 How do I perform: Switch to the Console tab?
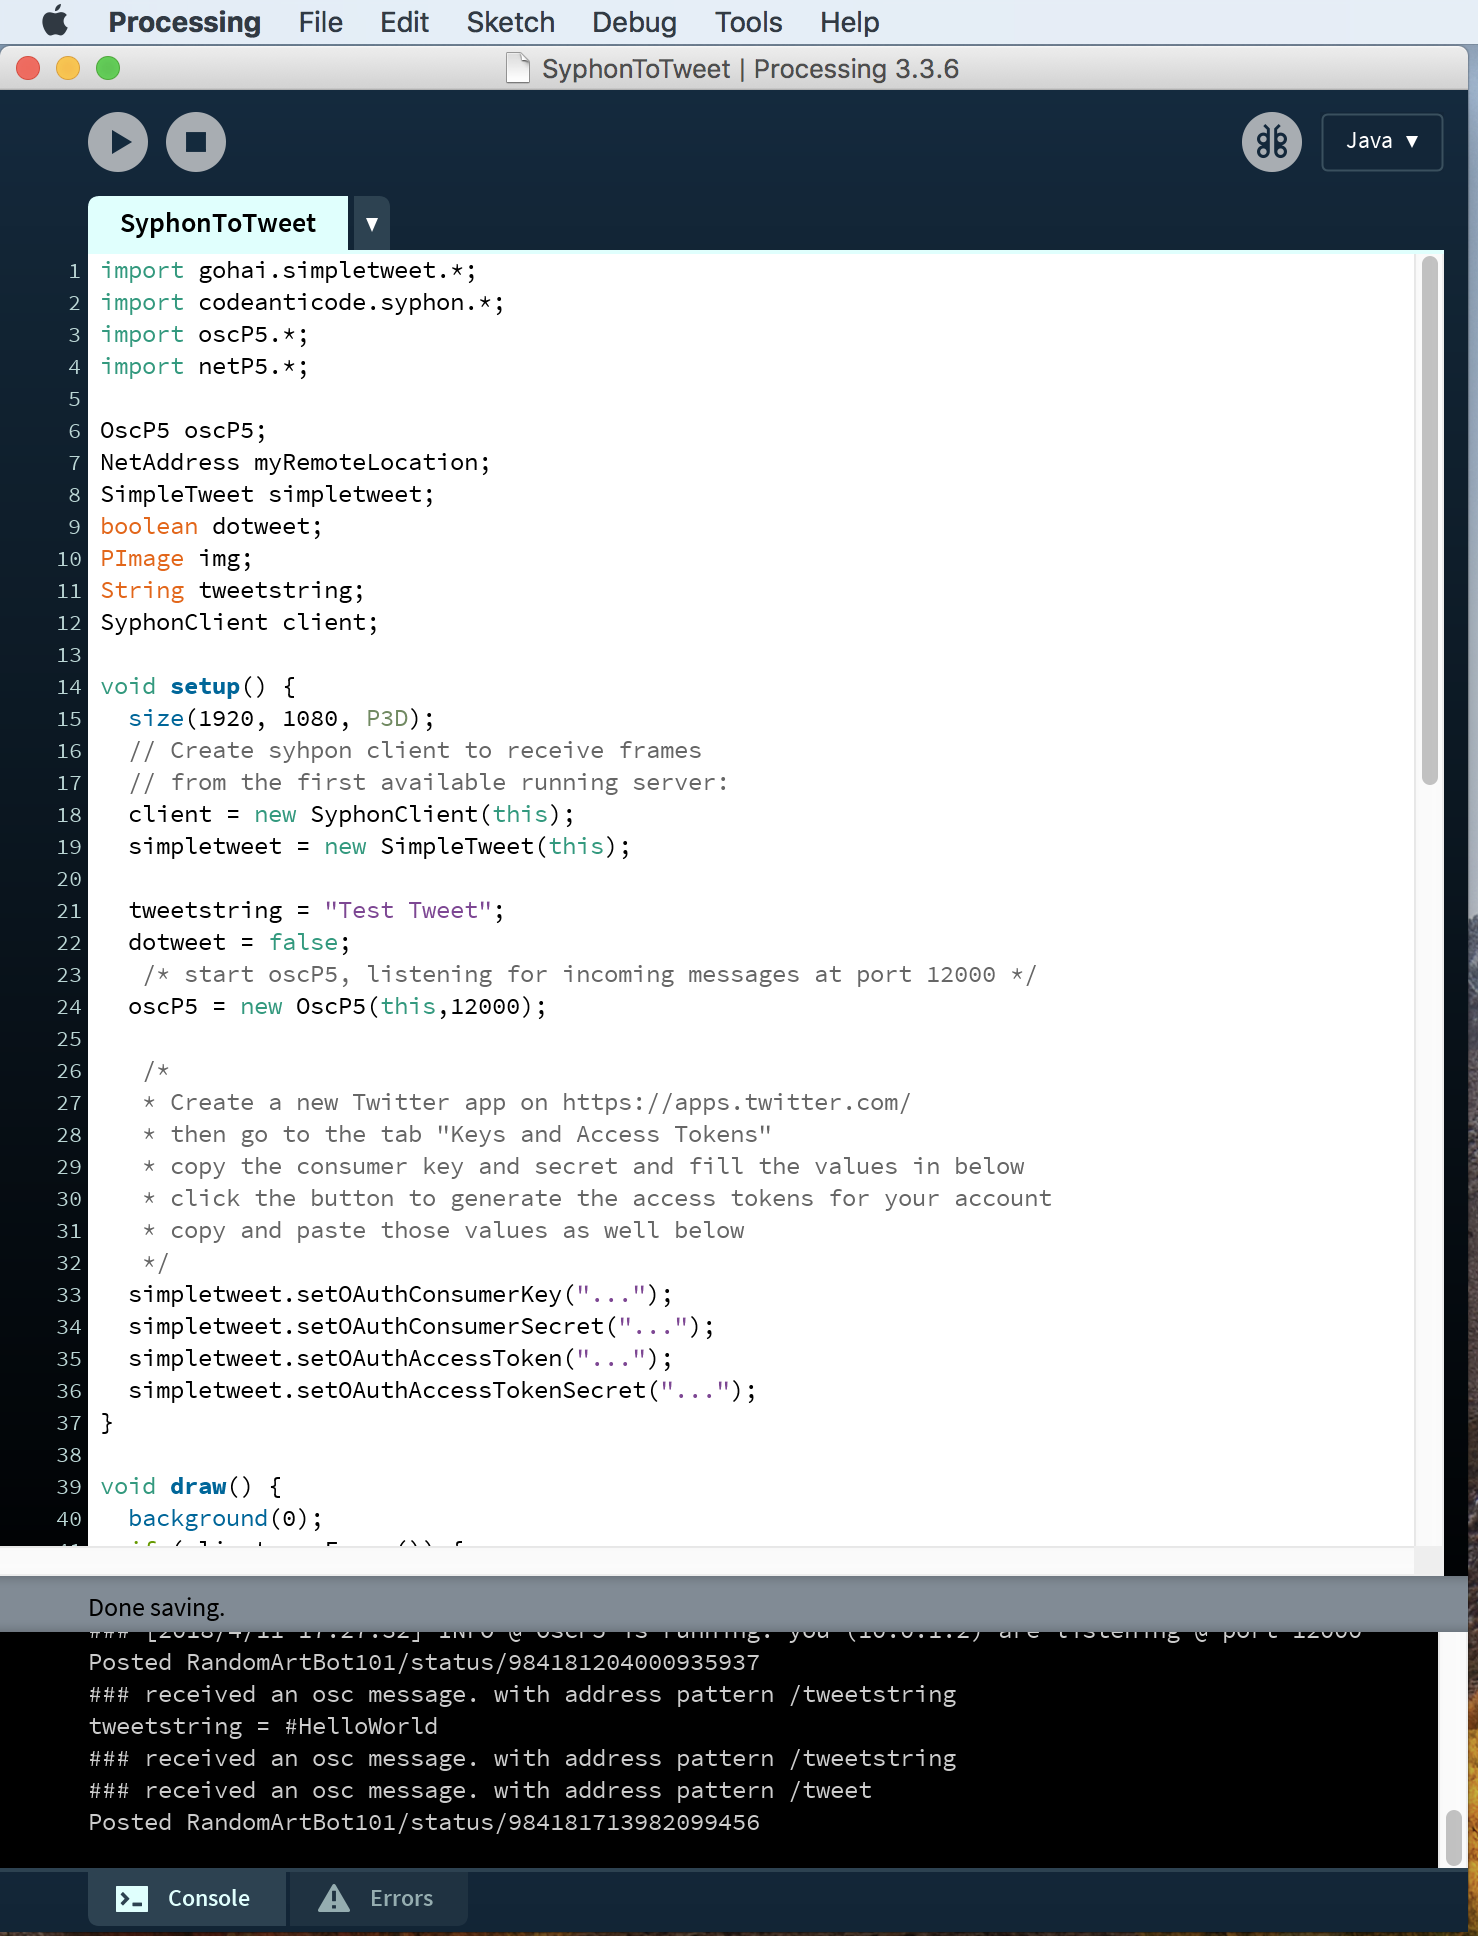(x=186, y=1898)
